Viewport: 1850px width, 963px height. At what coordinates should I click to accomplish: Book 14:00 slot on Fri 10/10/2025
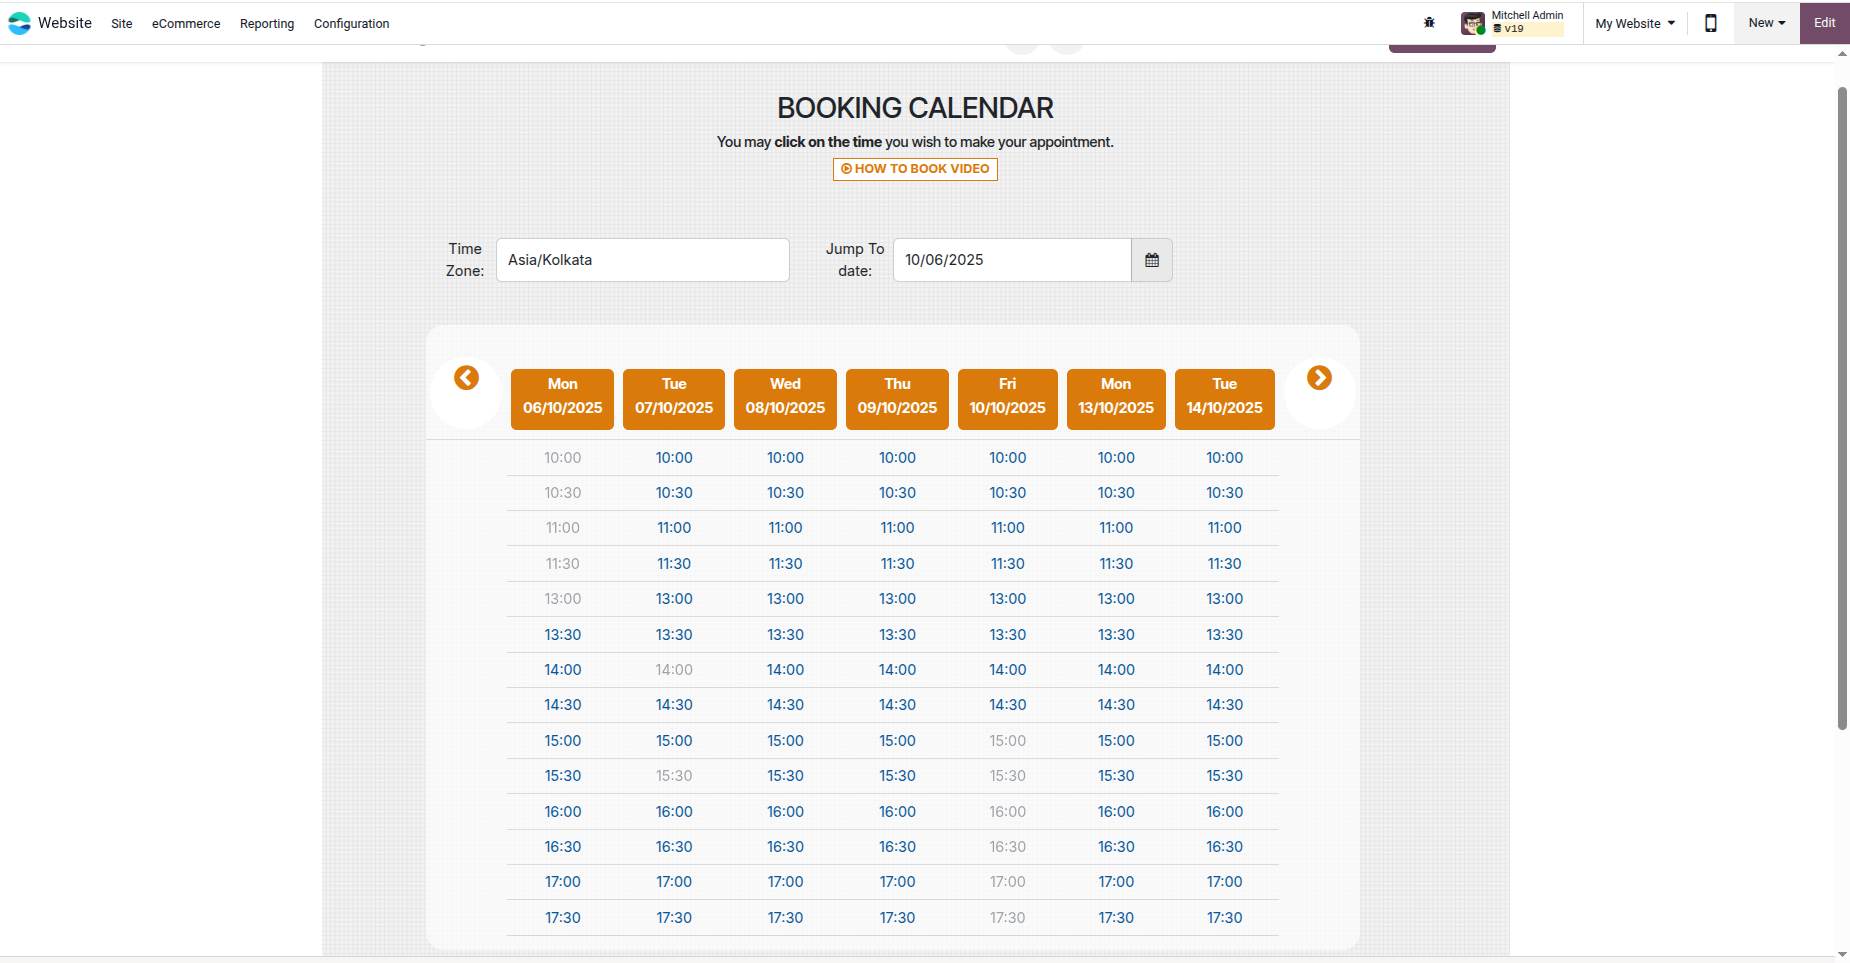[1008, 670]
